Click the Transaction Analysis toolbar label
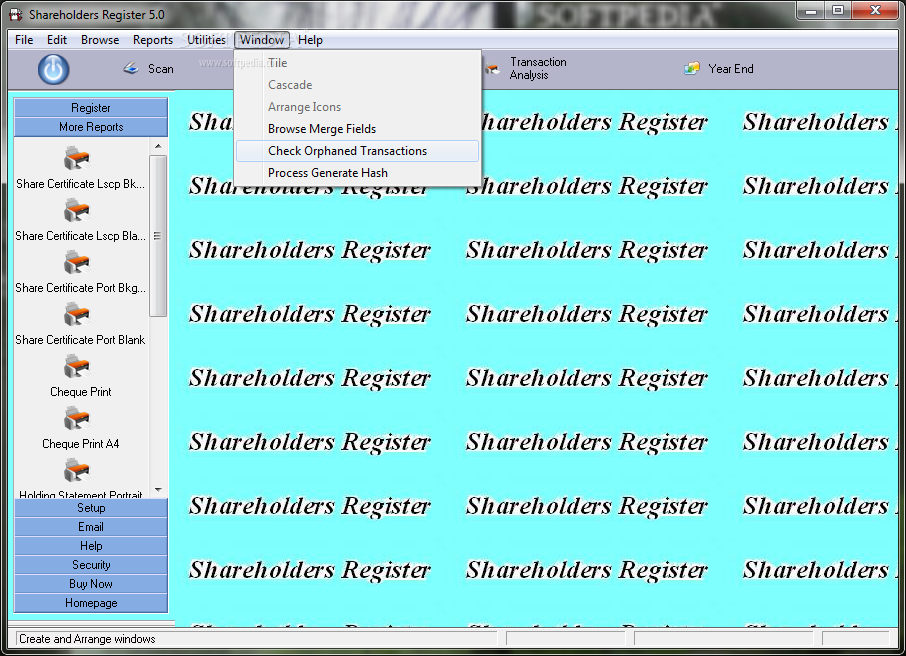 pos(538,68)
